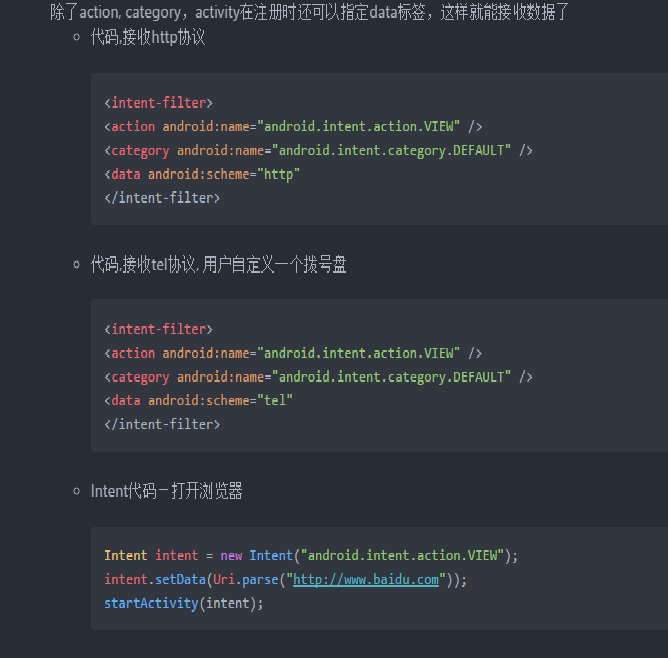This screenshot has width=668, height=658.
Task: Click the startActivity(intent) line
Action: (184, 603)
